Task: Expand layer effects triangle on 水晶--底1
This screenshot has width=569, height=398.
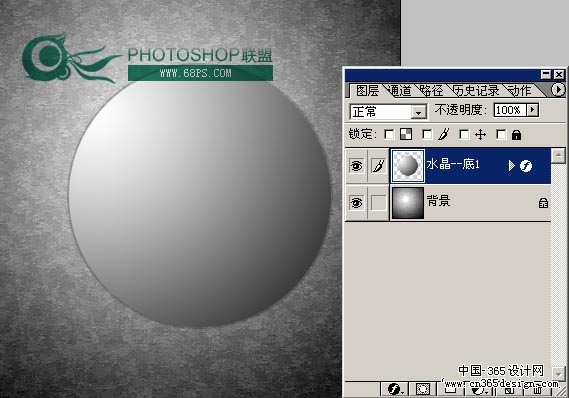Action: point(512,166)
